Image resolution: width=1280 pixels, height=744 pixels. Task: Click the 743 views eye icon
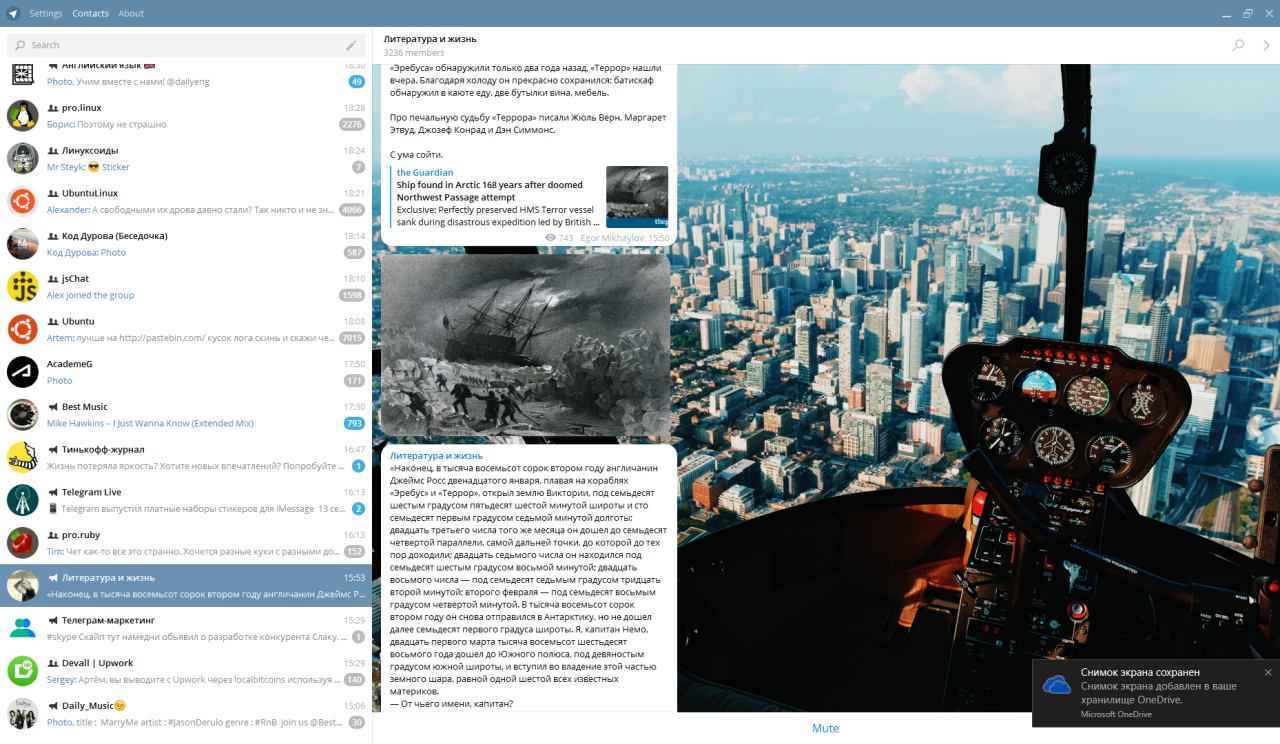tap(550, 238)
